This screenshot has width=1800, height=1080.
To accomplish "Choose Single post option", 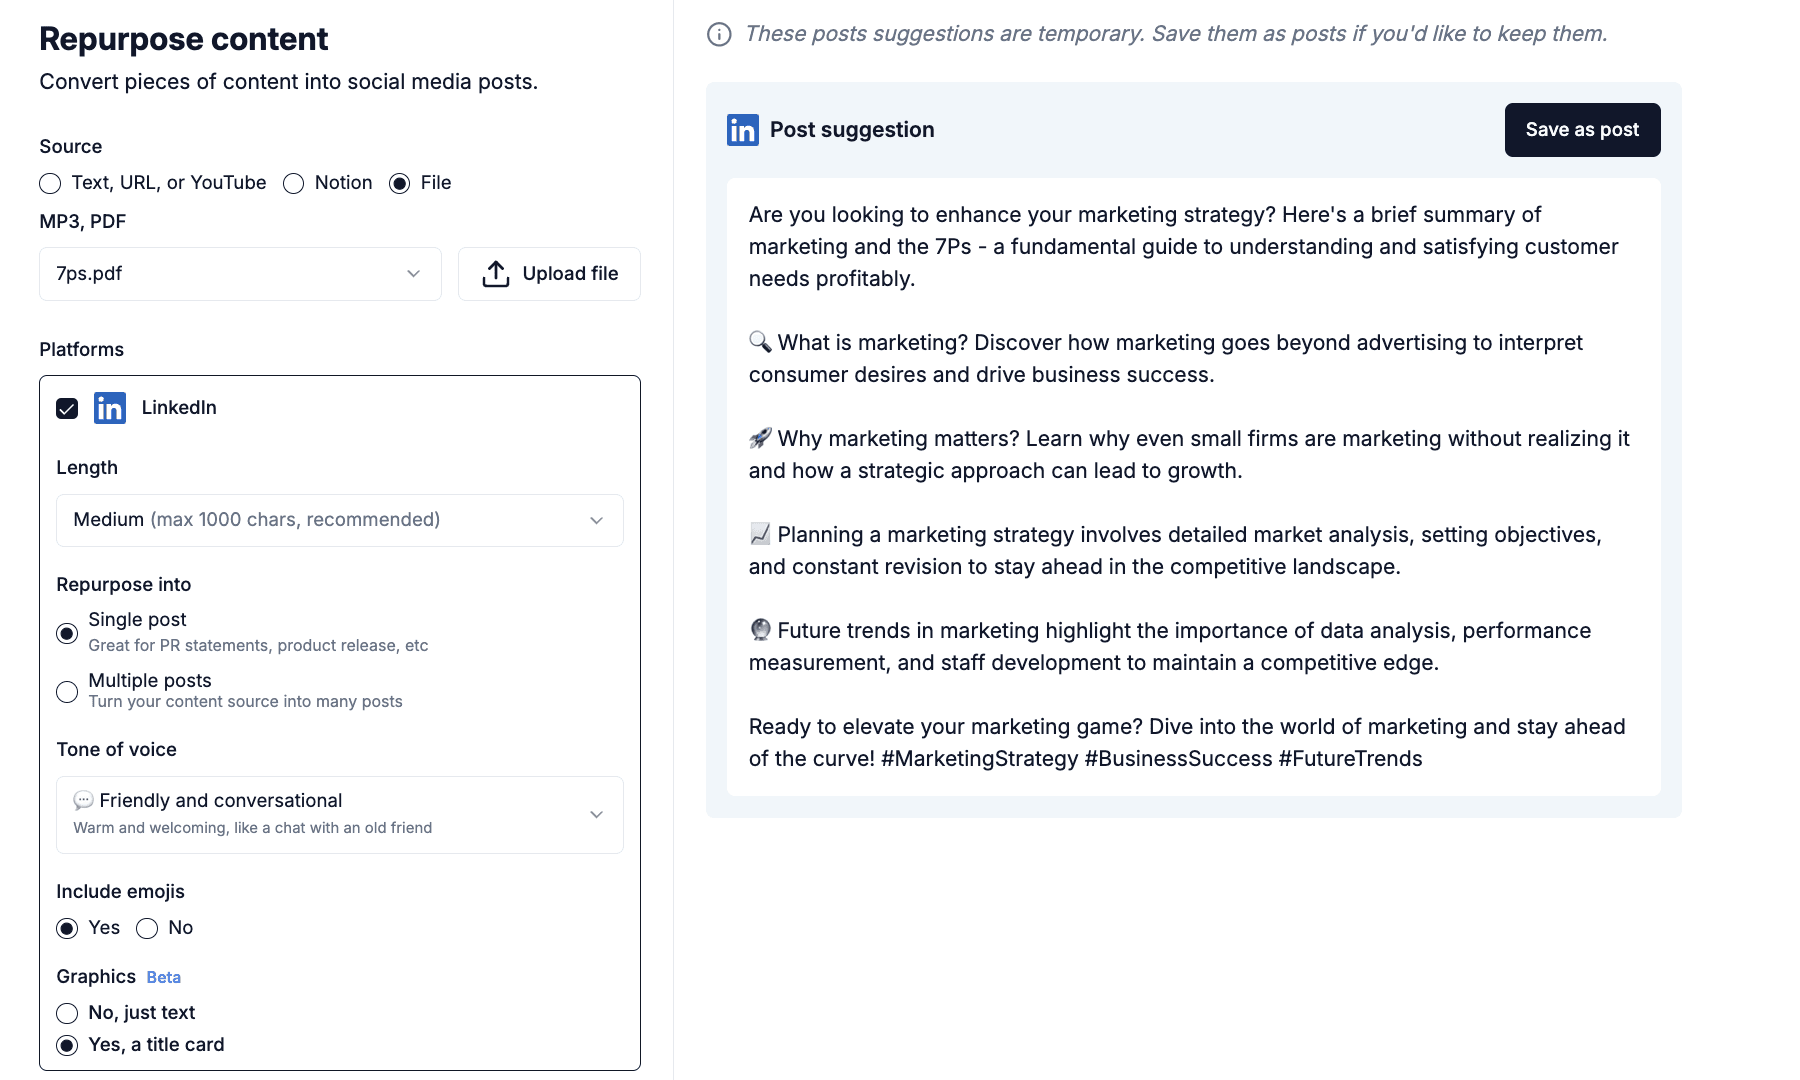I will tap(67, 633).
